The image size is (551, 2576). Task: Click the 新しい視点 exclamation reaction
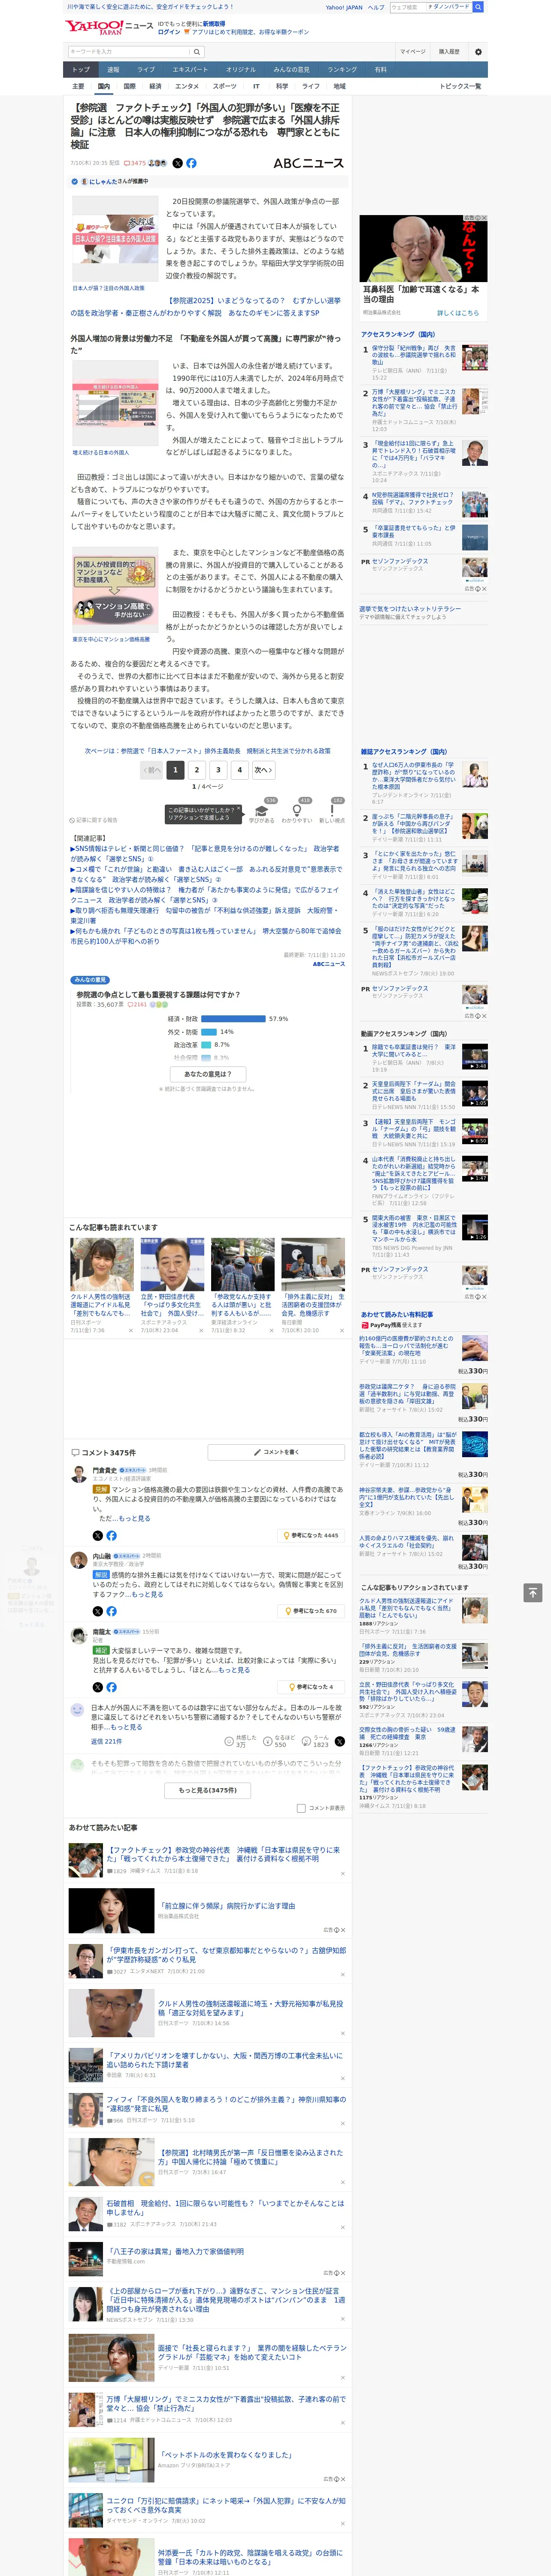pos(332,813)
